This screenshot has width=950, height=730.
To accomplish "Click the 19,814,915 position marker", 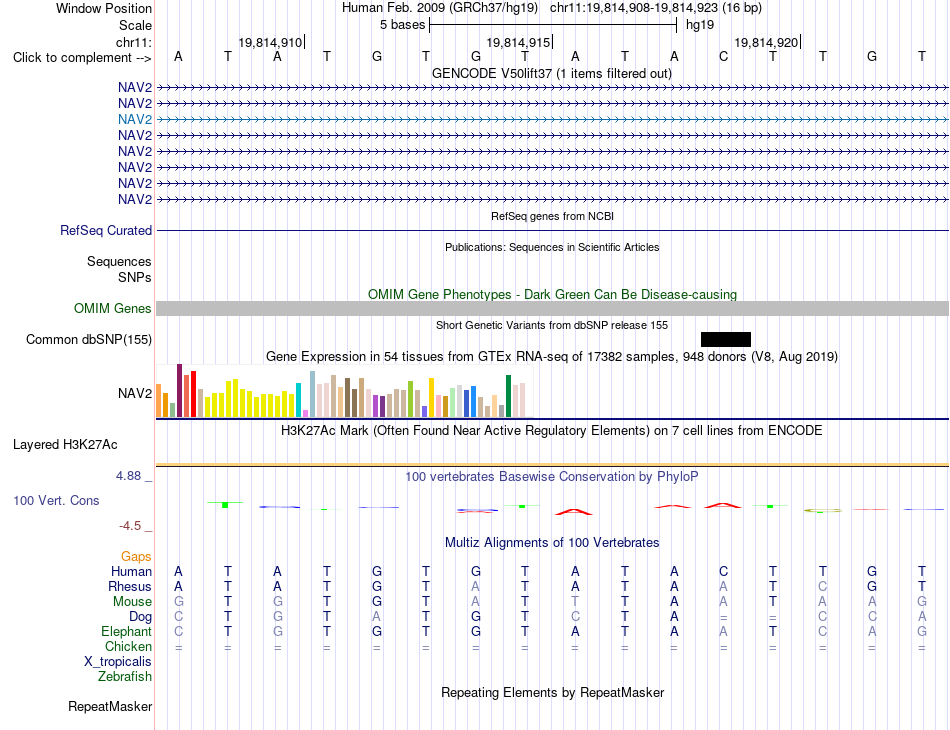I will coord(518,42).
